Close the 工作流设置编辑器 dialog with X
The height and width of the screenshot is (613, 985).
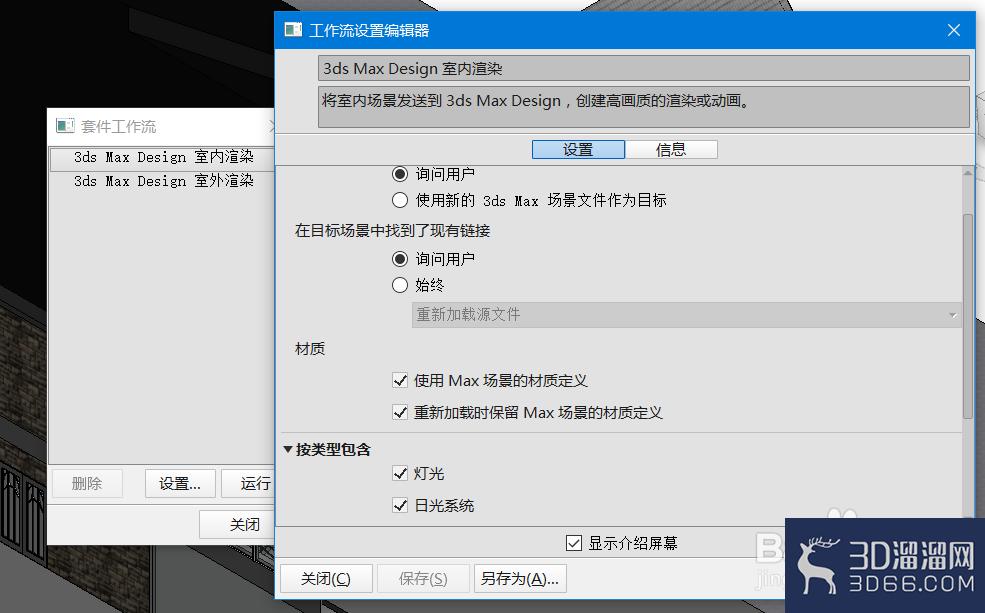pos(954,30)
